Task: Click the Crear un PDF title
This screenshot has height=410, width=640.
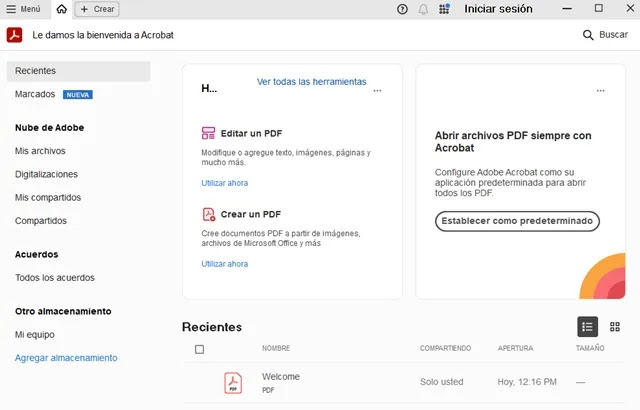Action: (x=251, y=214)
